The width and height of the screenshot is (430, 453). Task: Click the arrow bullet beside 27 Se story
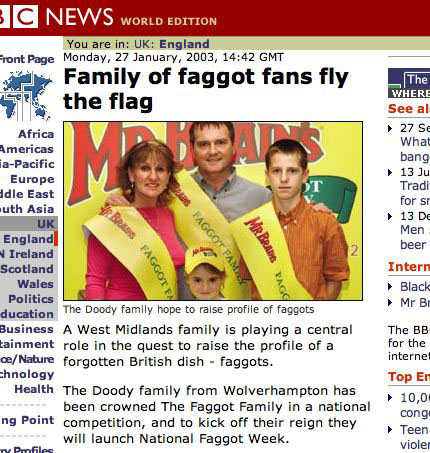coord(390,128)
